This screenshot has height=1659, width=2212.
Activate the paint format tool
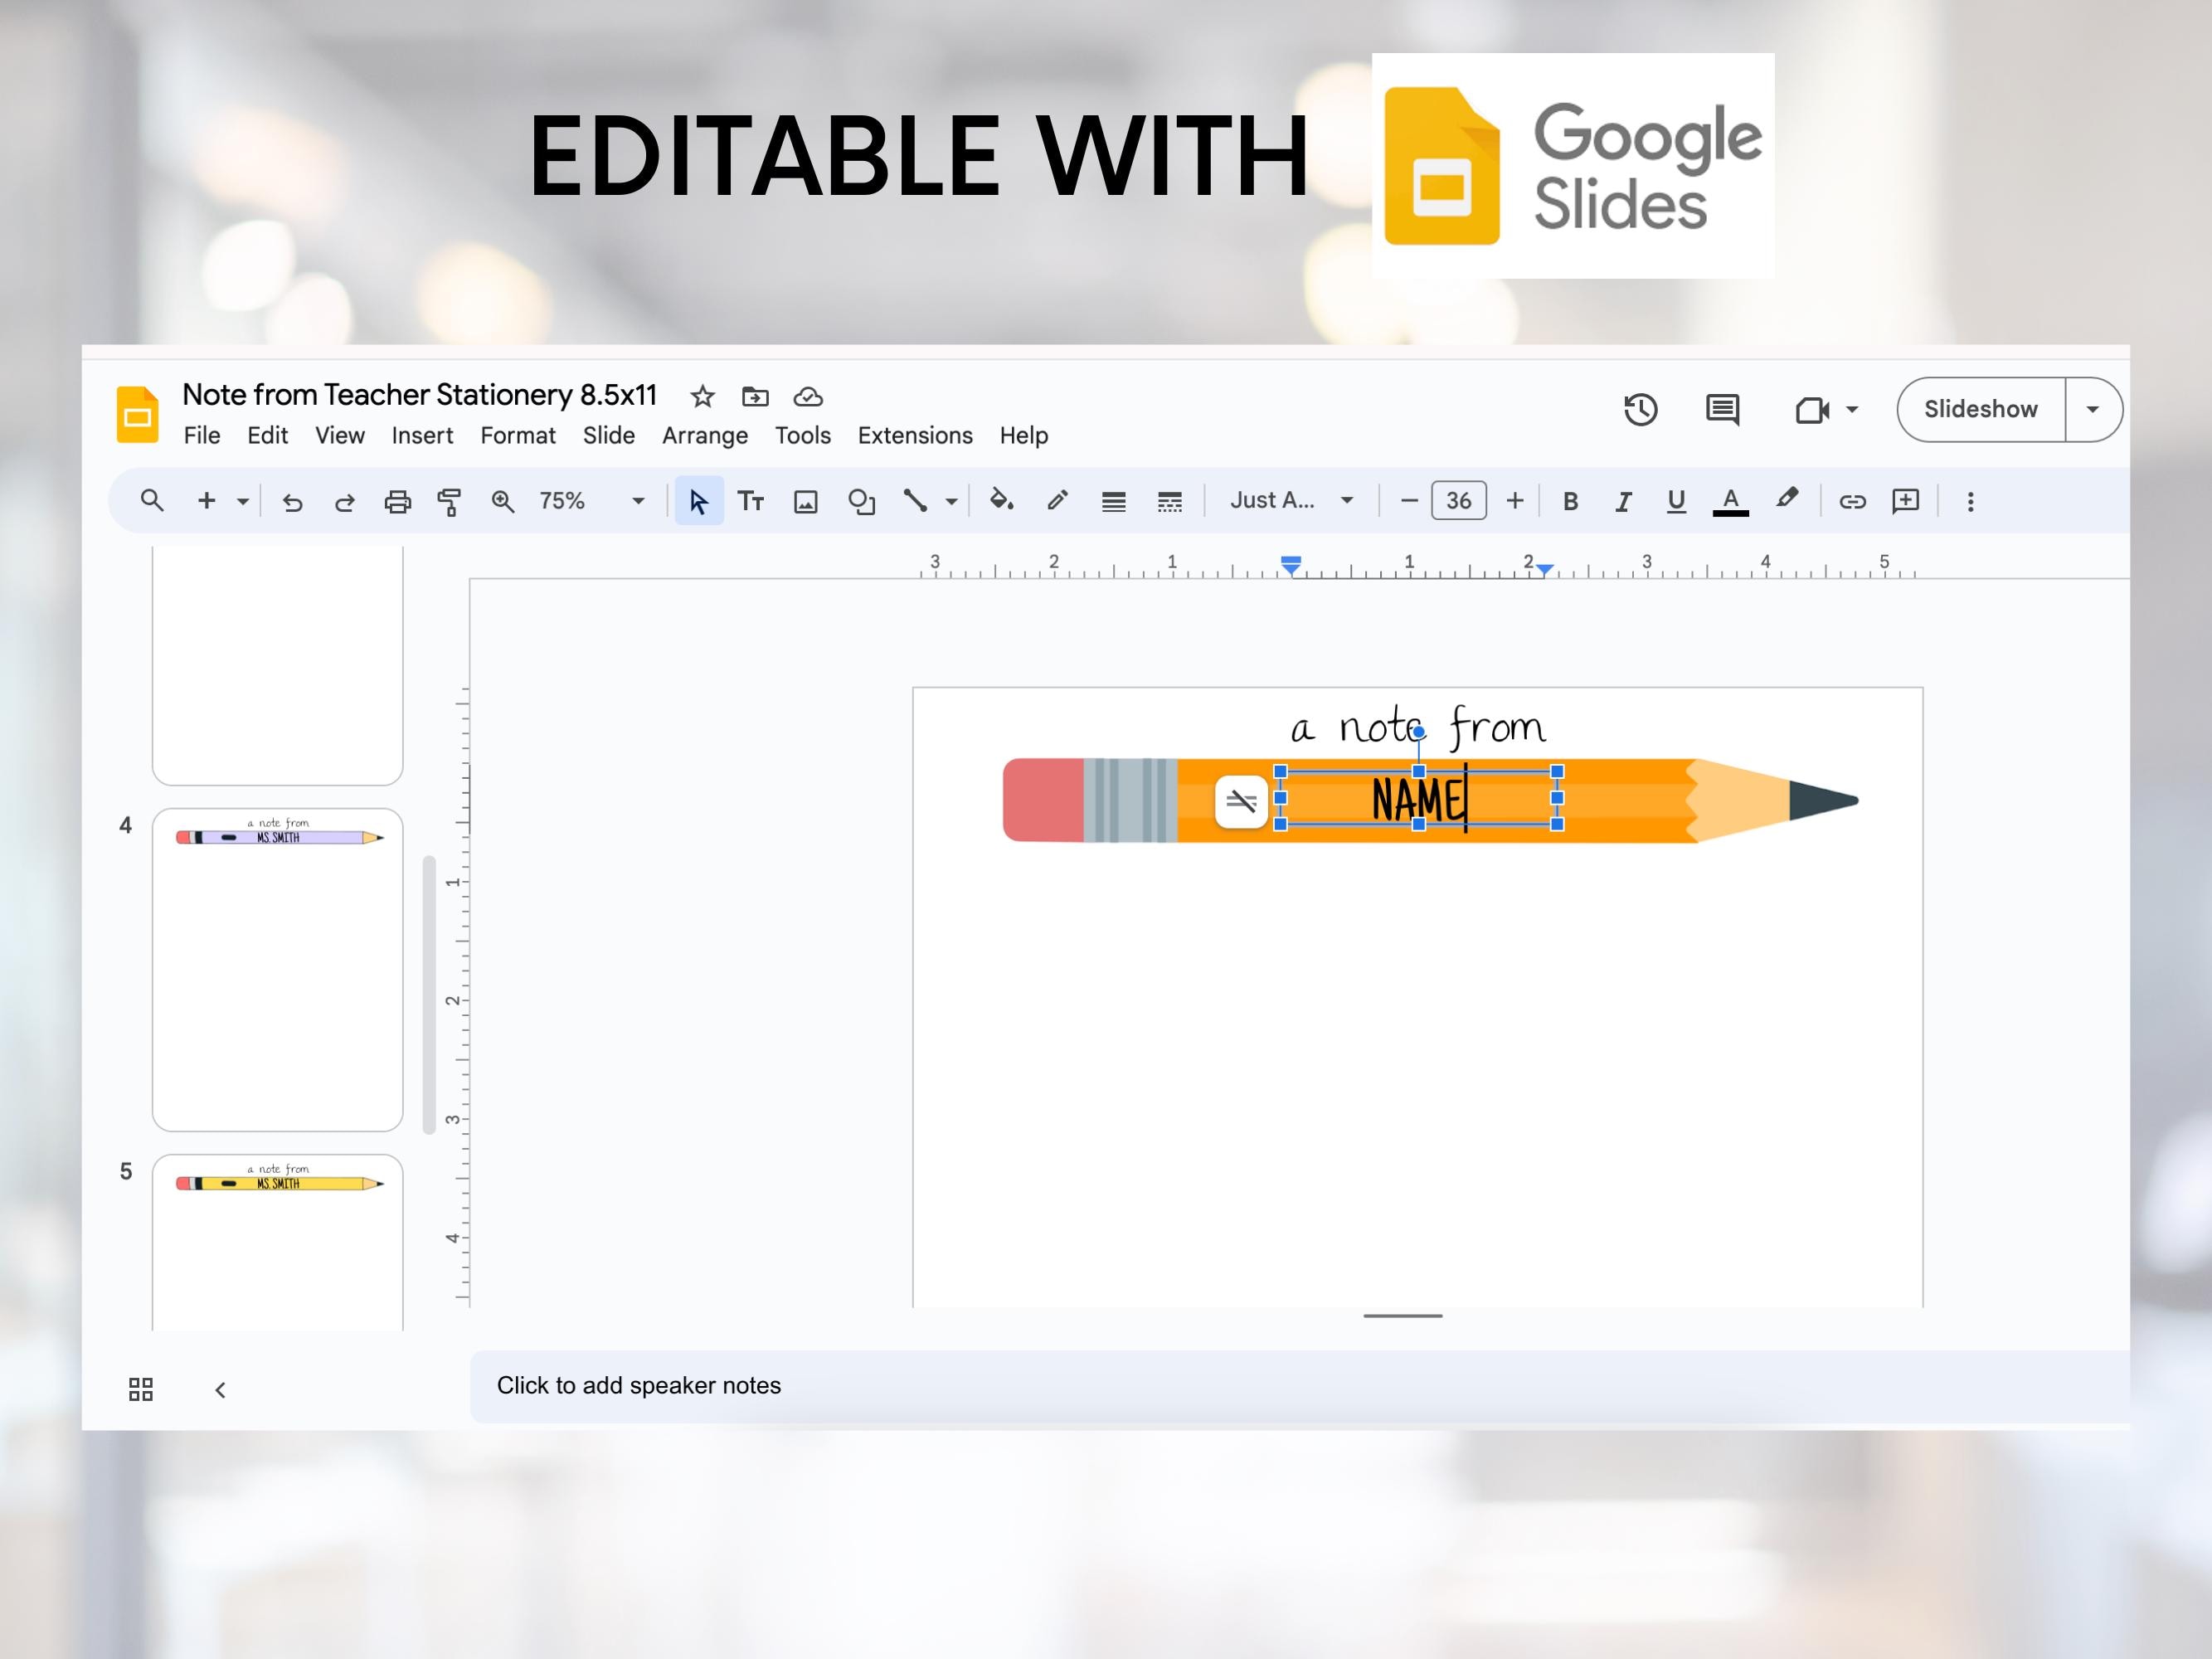click(450, 501)
